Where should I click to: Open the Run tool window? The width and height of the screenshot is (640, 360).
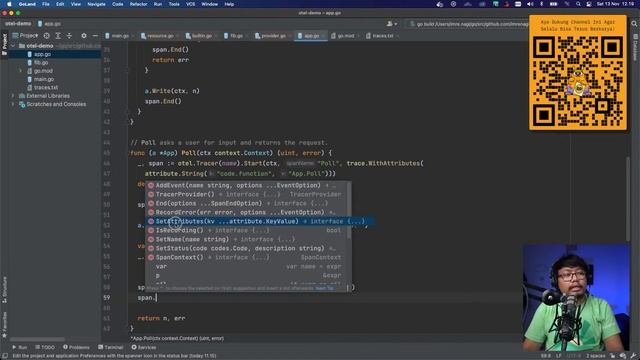pyautogui.click(x=19, y=347)
